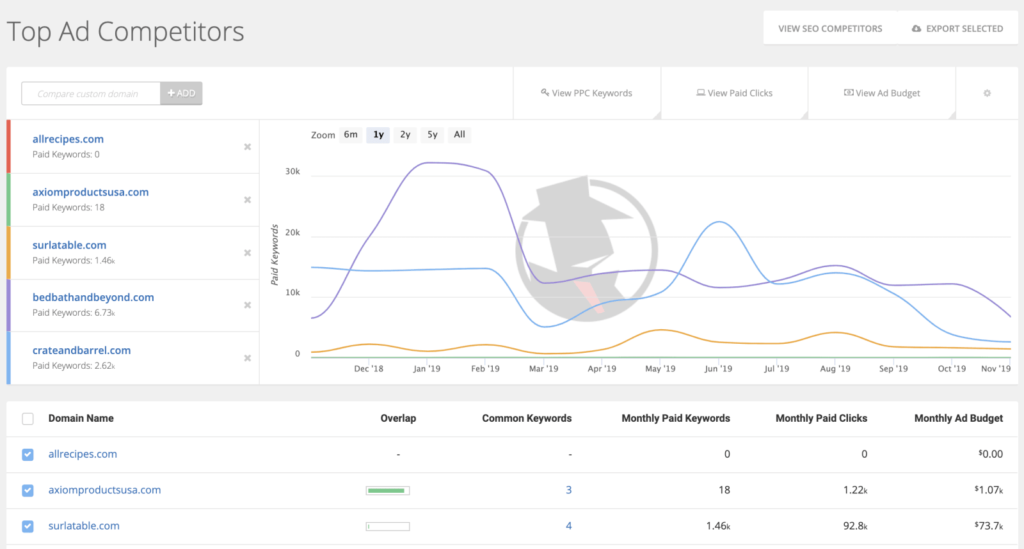Viewport: 1024px width, 549px height.
Task: Click the Export Selected button
Action: (957, 29)
